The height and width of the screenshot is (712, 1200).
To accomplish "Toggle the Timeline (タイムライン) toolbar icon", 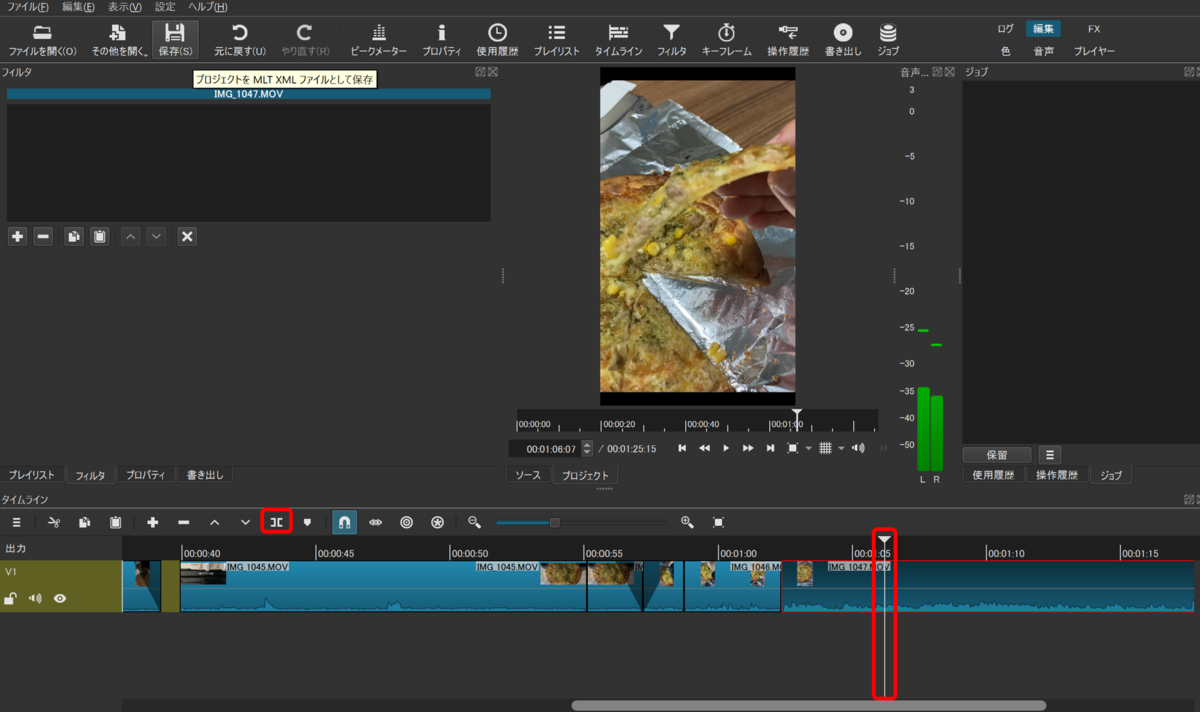I will coord(618,40).
